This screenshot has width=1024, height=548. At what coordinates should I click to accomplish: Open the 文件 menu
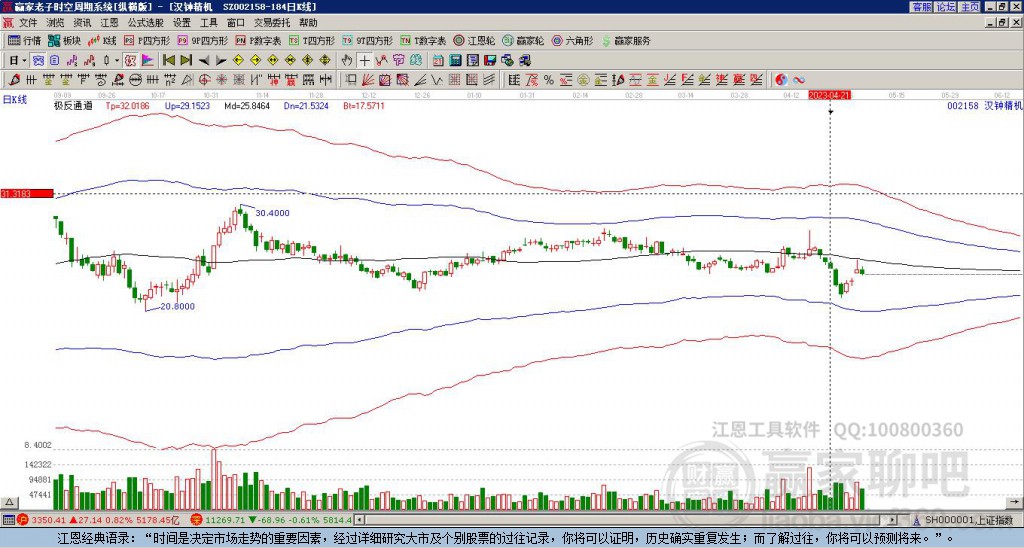28,23
